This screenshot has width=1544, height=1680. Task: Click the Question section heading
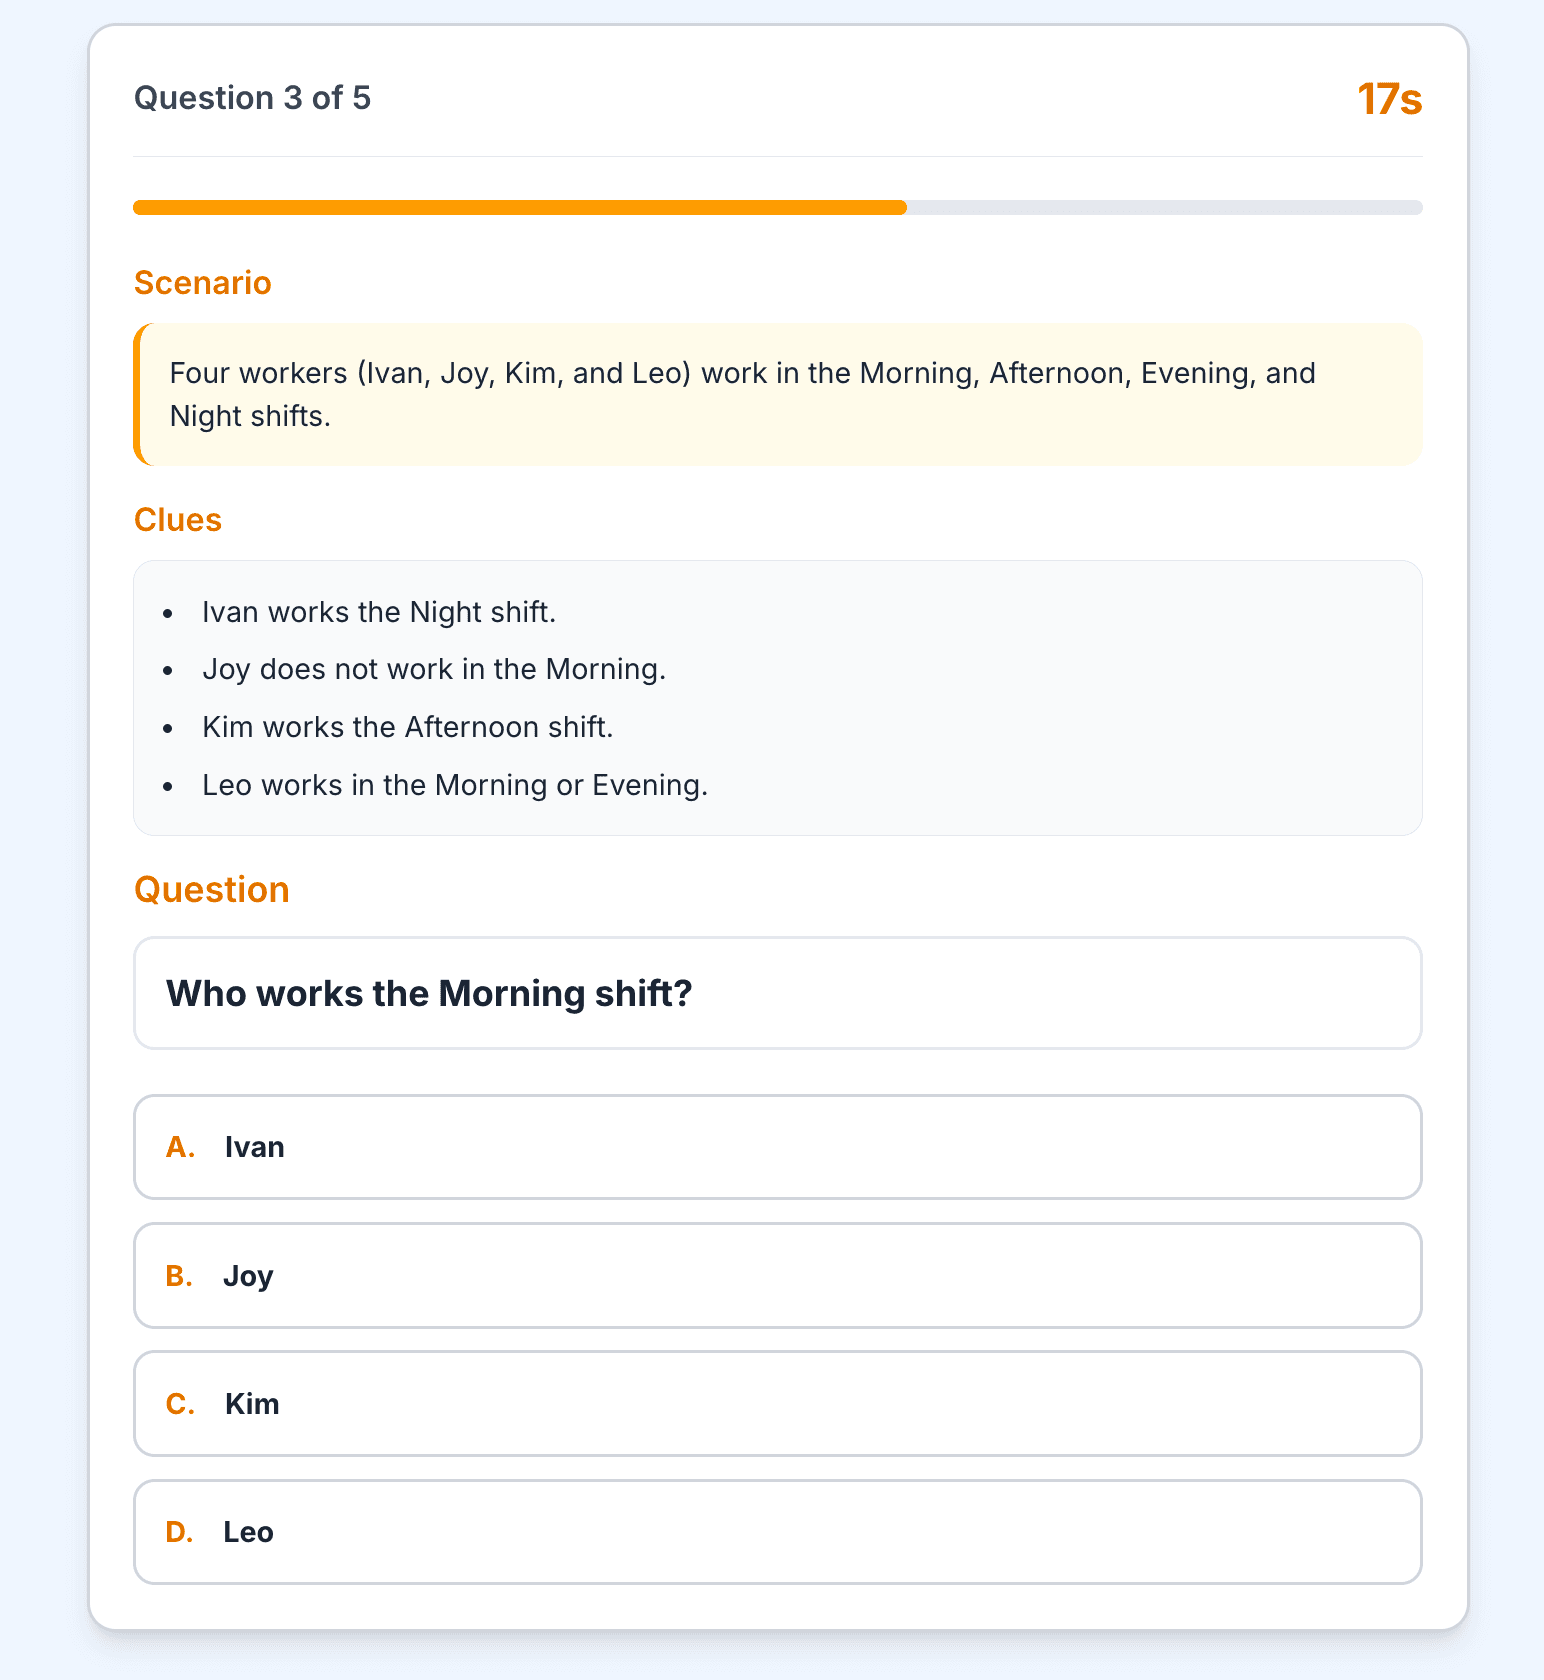(211, 889)
